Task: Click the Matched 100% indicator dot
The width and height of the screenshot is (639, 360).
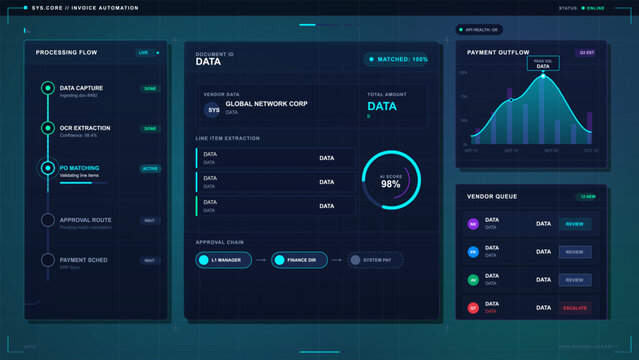Action: tap(371, 60)
